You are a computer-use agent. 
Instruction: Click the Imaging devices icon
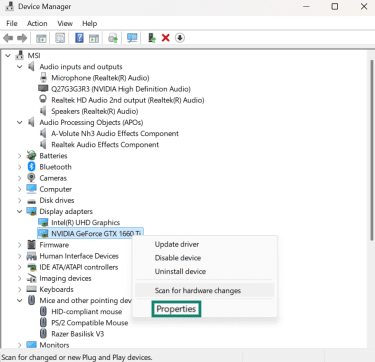click(31, 278)
